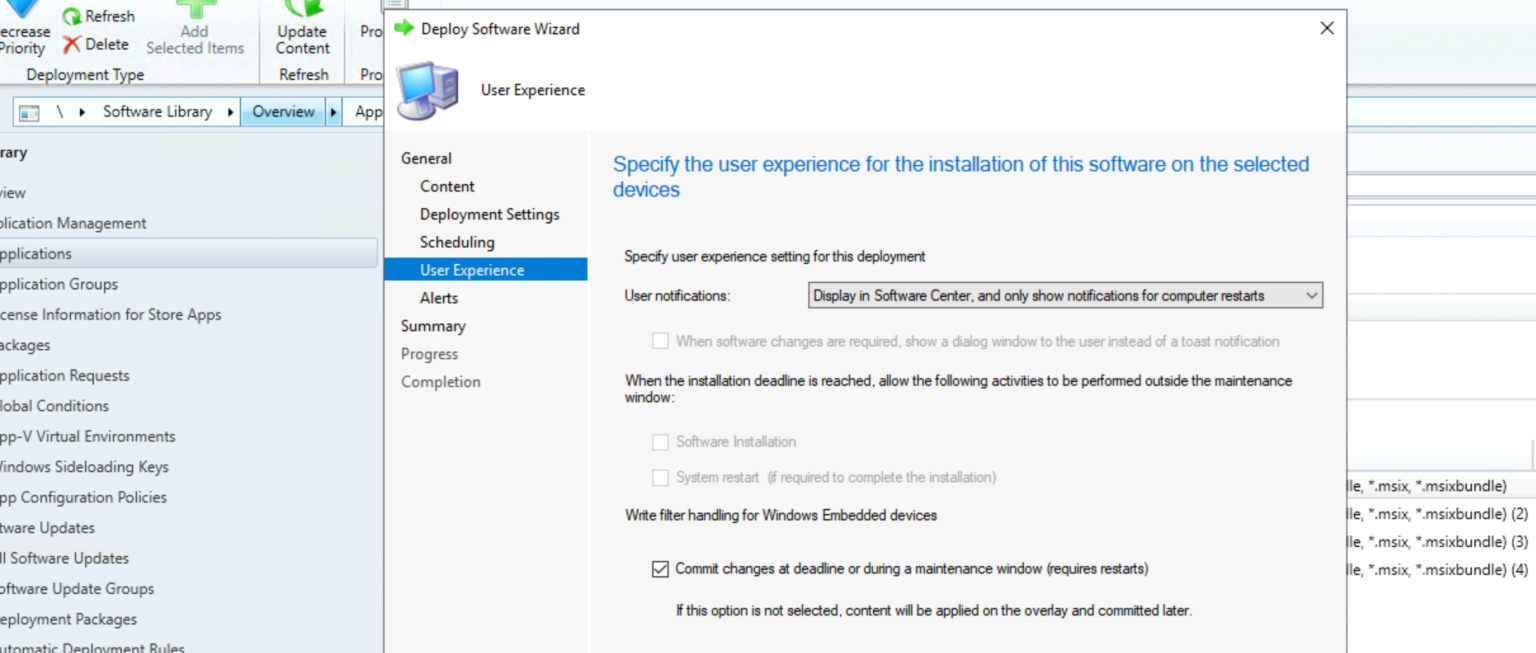This screenshot has width=1536, height=653.
Task: Click the Add Selected Items icon
Action: [x=195, y=8]
